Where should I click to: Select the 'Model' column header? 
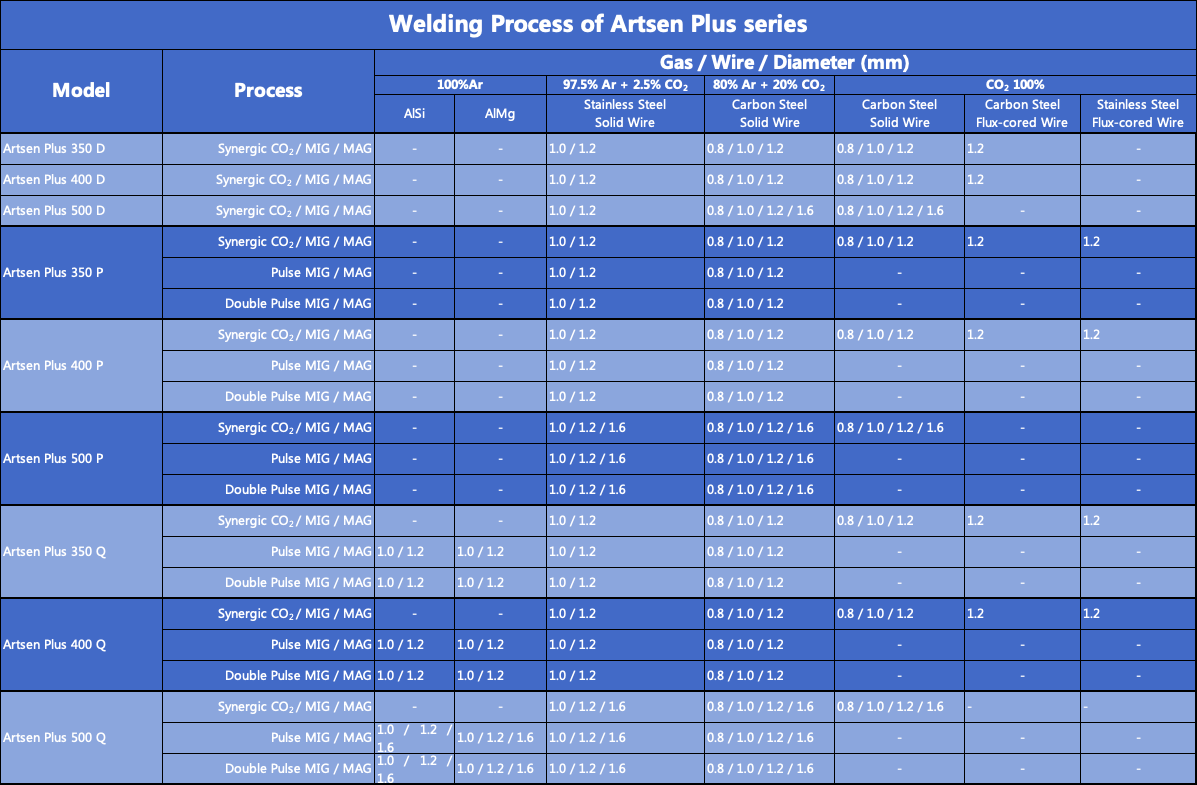point(81,91)
